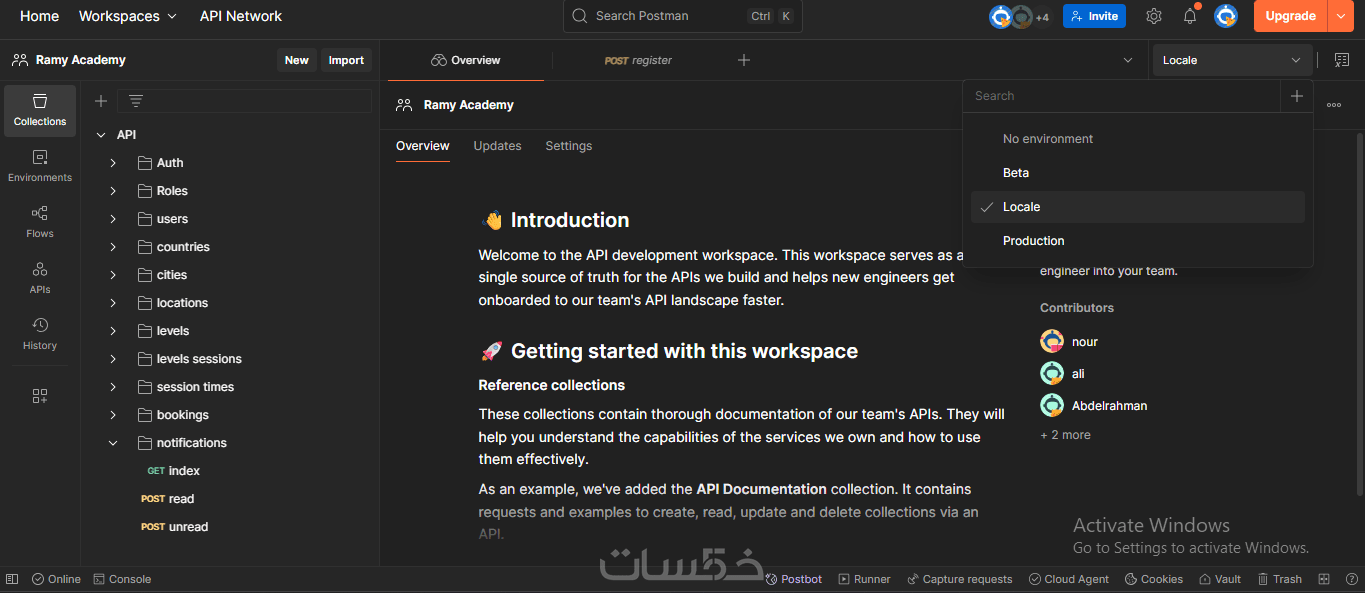Click the notifications bell icon
Viewport: 1365px width, 593px height.
[x=1190, y=16]
